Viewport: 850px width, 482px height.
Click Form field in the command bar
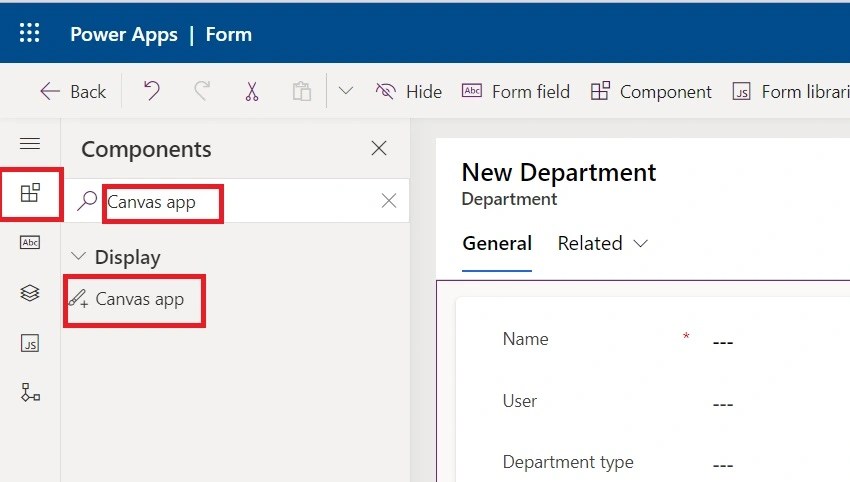point(516,91)
